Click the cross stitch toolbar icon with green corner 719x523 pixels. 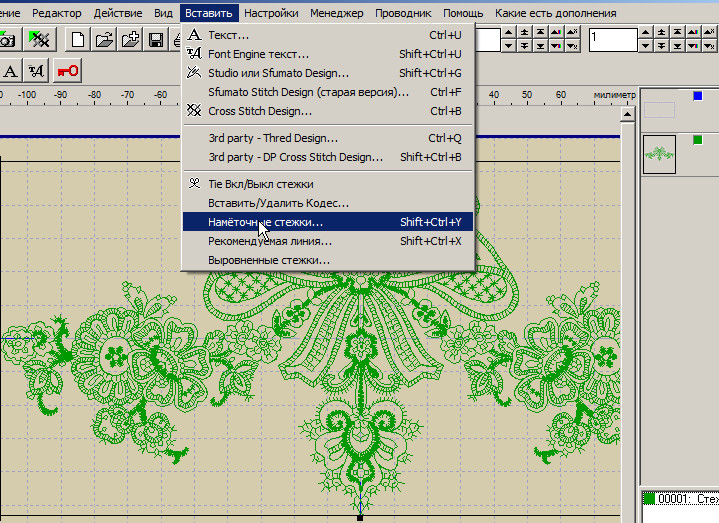(x=39, y=39)
